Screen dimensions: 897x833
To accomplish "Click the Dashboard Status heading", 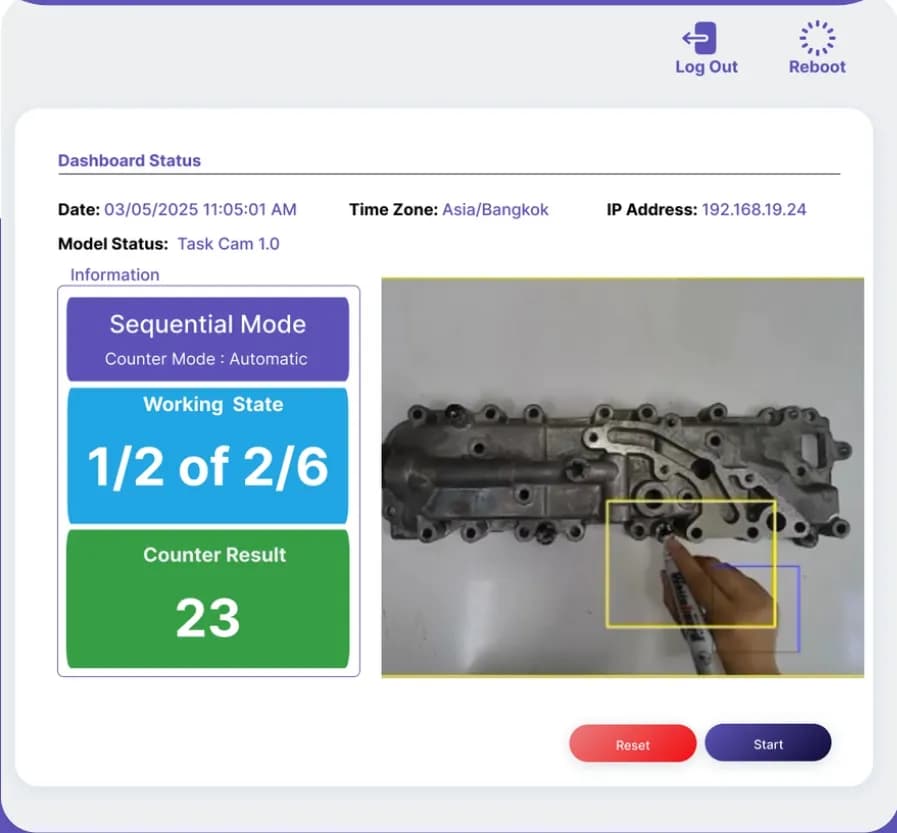I will click(129, 161).
